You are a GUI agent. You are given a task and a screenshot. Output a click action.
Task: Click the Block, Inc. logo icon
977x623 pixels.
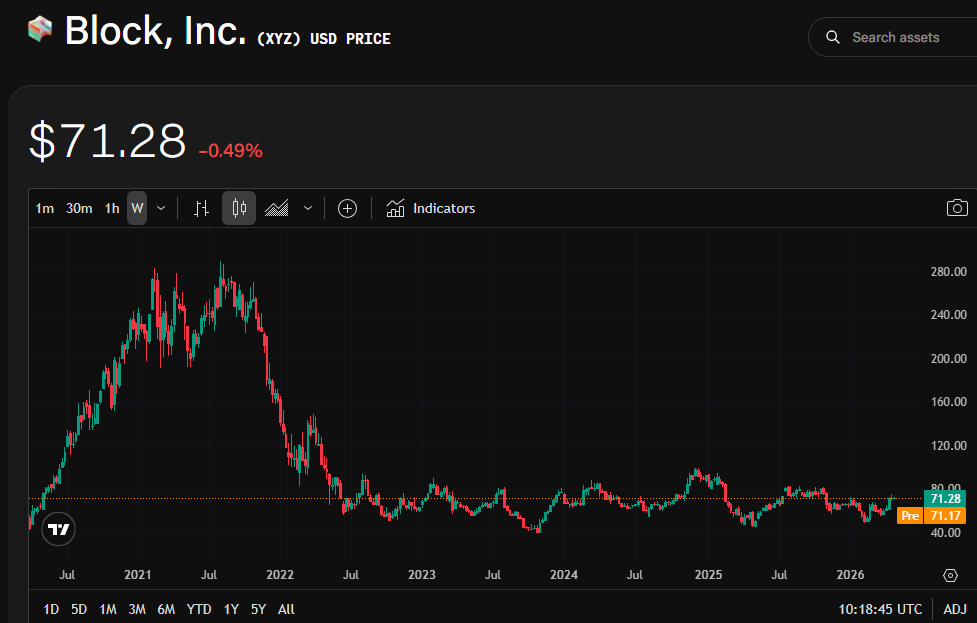click(40, 30)
